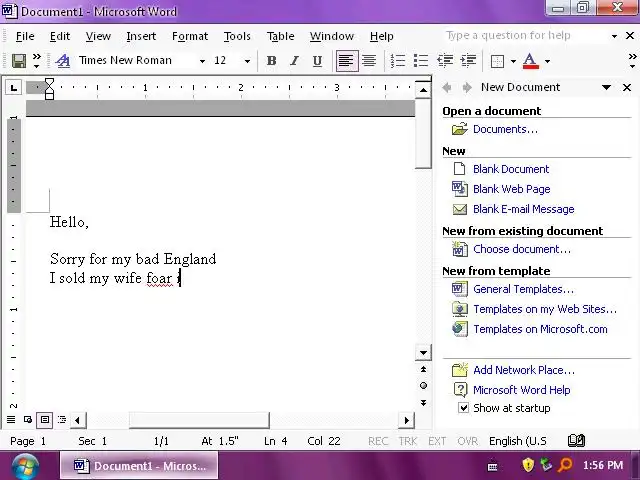Switch to Normal View icon
Screen dimensions: 640x480
click(11, 420)
